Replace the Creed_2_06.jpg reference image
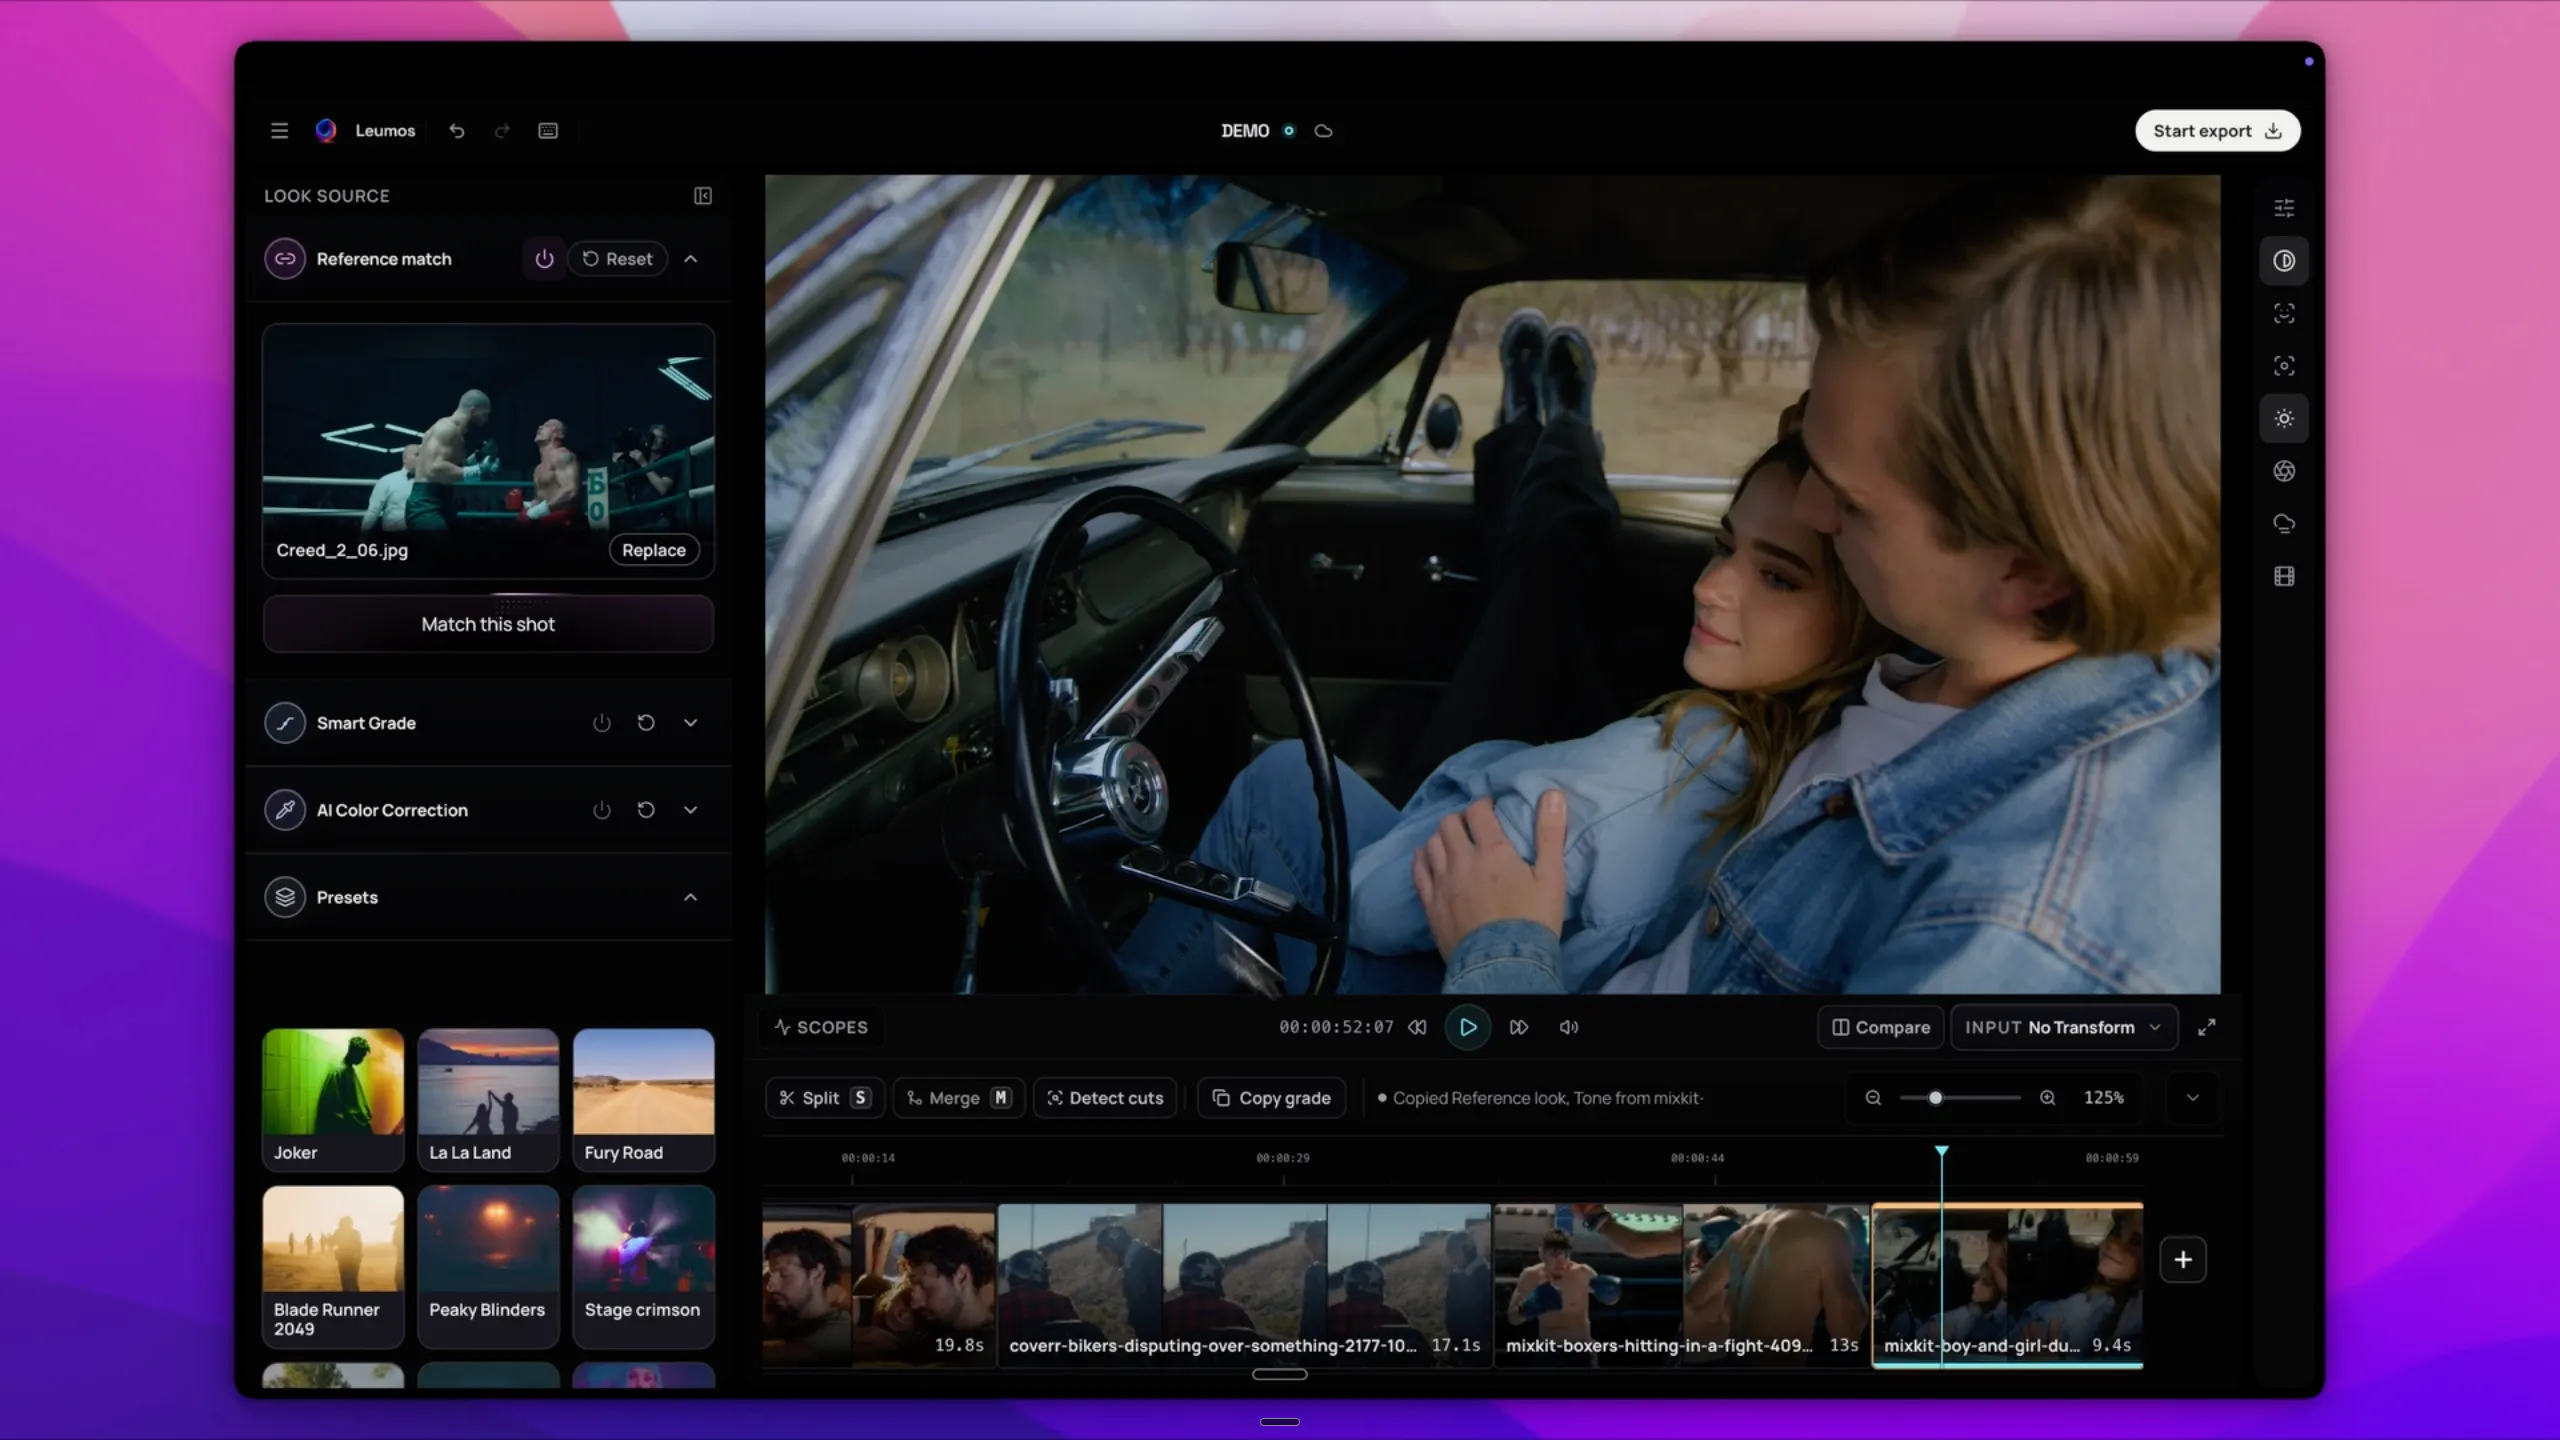This screenshot has height=1440, width=2560. click(654, 550)
